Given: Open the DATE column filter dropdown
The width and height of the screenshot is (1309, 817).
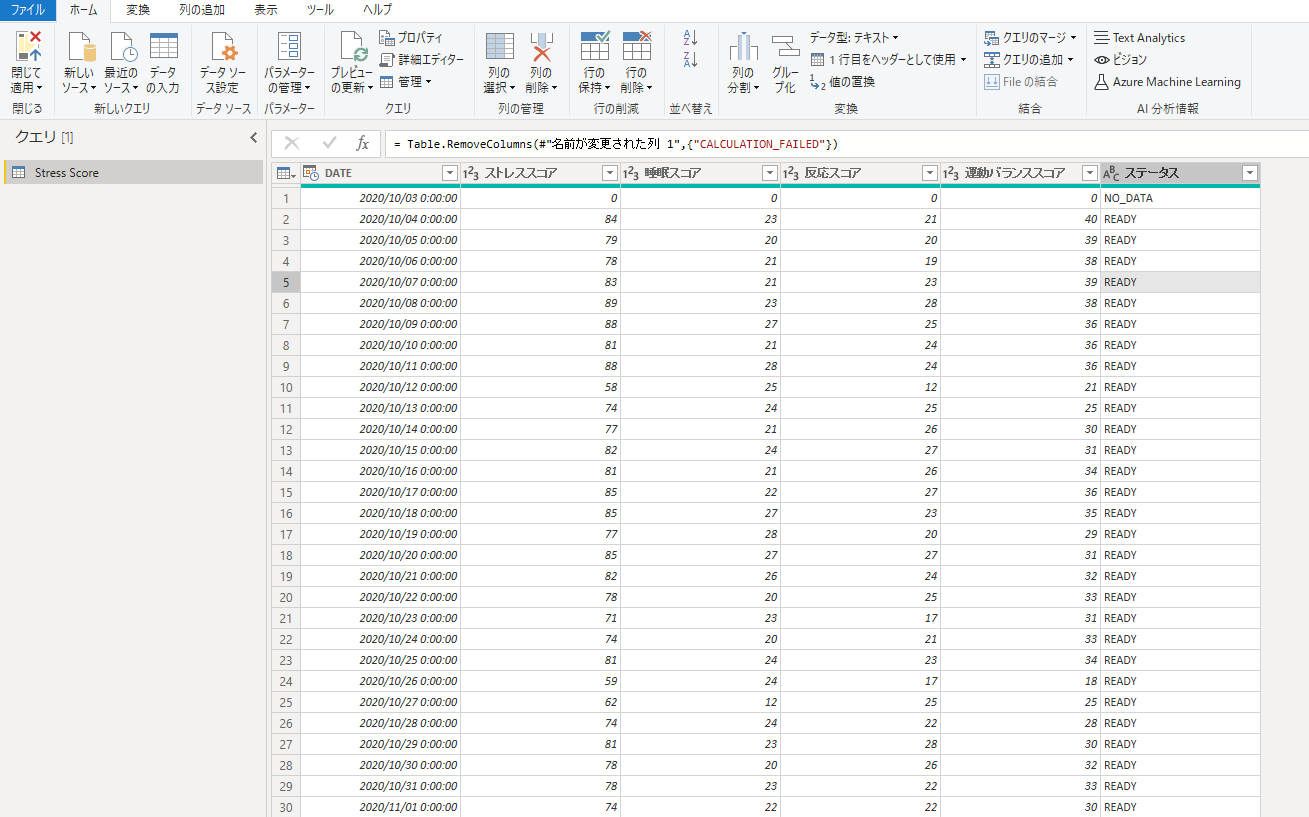Looking at the screenshot, I should tap(449, 173).
